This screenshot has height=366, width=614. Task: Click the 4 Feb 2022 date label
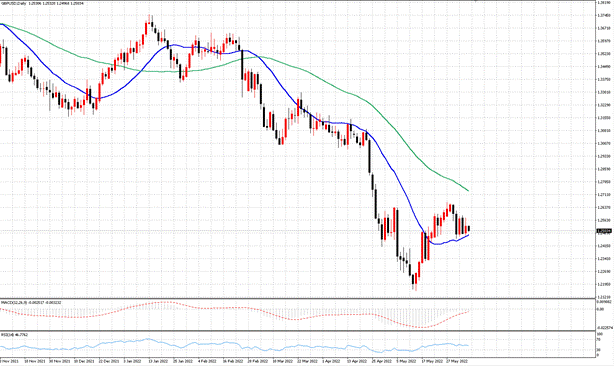tap(207, 361)
